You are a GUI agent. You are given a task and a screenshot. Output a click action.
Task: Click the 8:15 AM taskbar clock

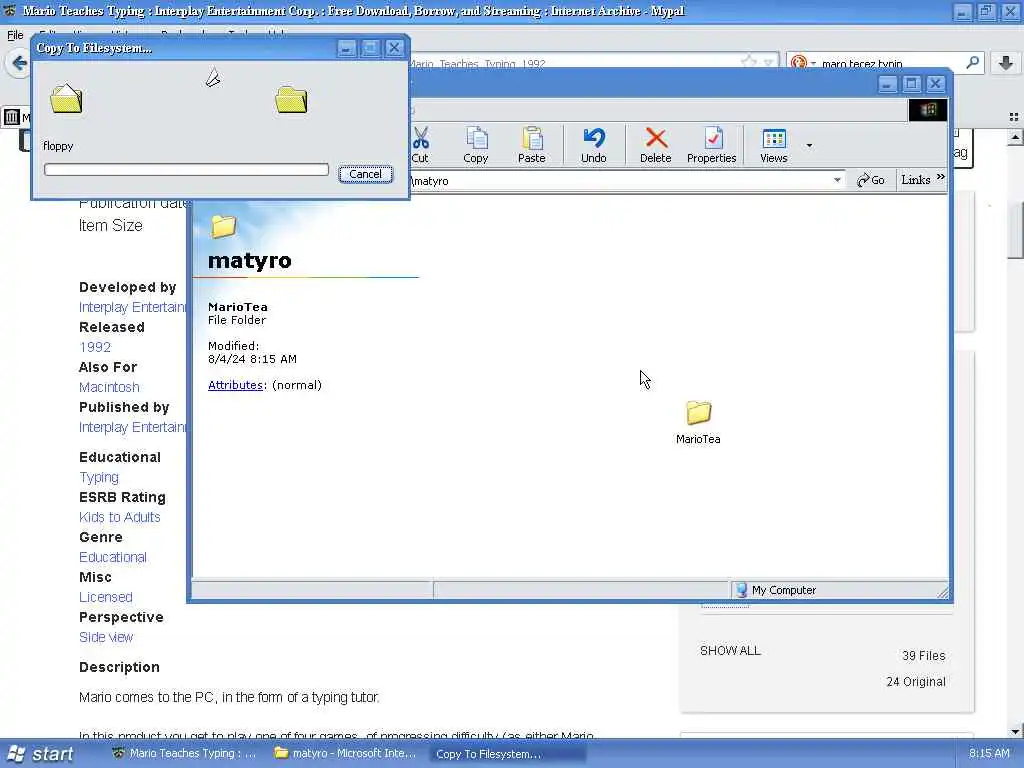(x=989, y=753)
